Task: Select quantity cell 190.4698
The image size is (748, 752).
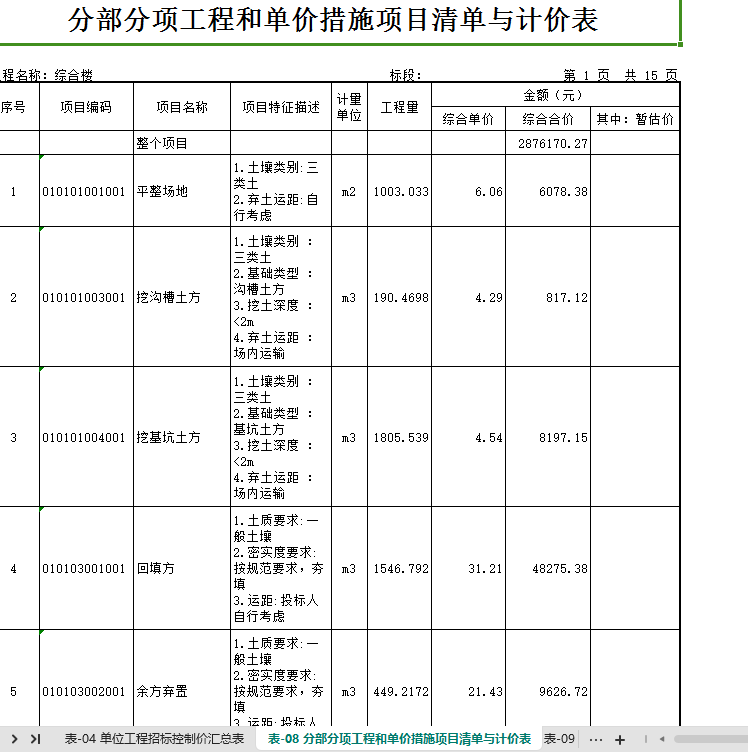Action: click(x=399, y=297)
